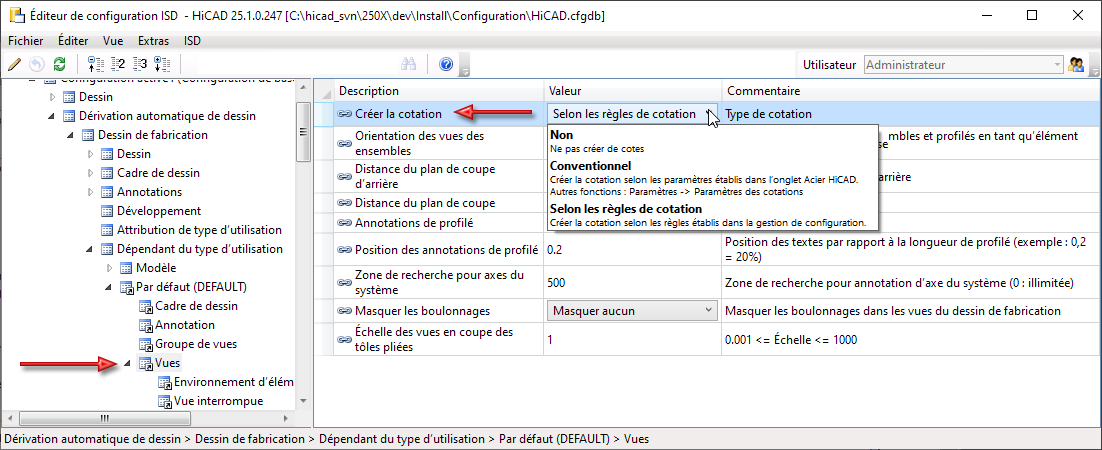Click the green refresh icon
The height and width of the screenshot is (450, 1102).
tap(59, 65)
